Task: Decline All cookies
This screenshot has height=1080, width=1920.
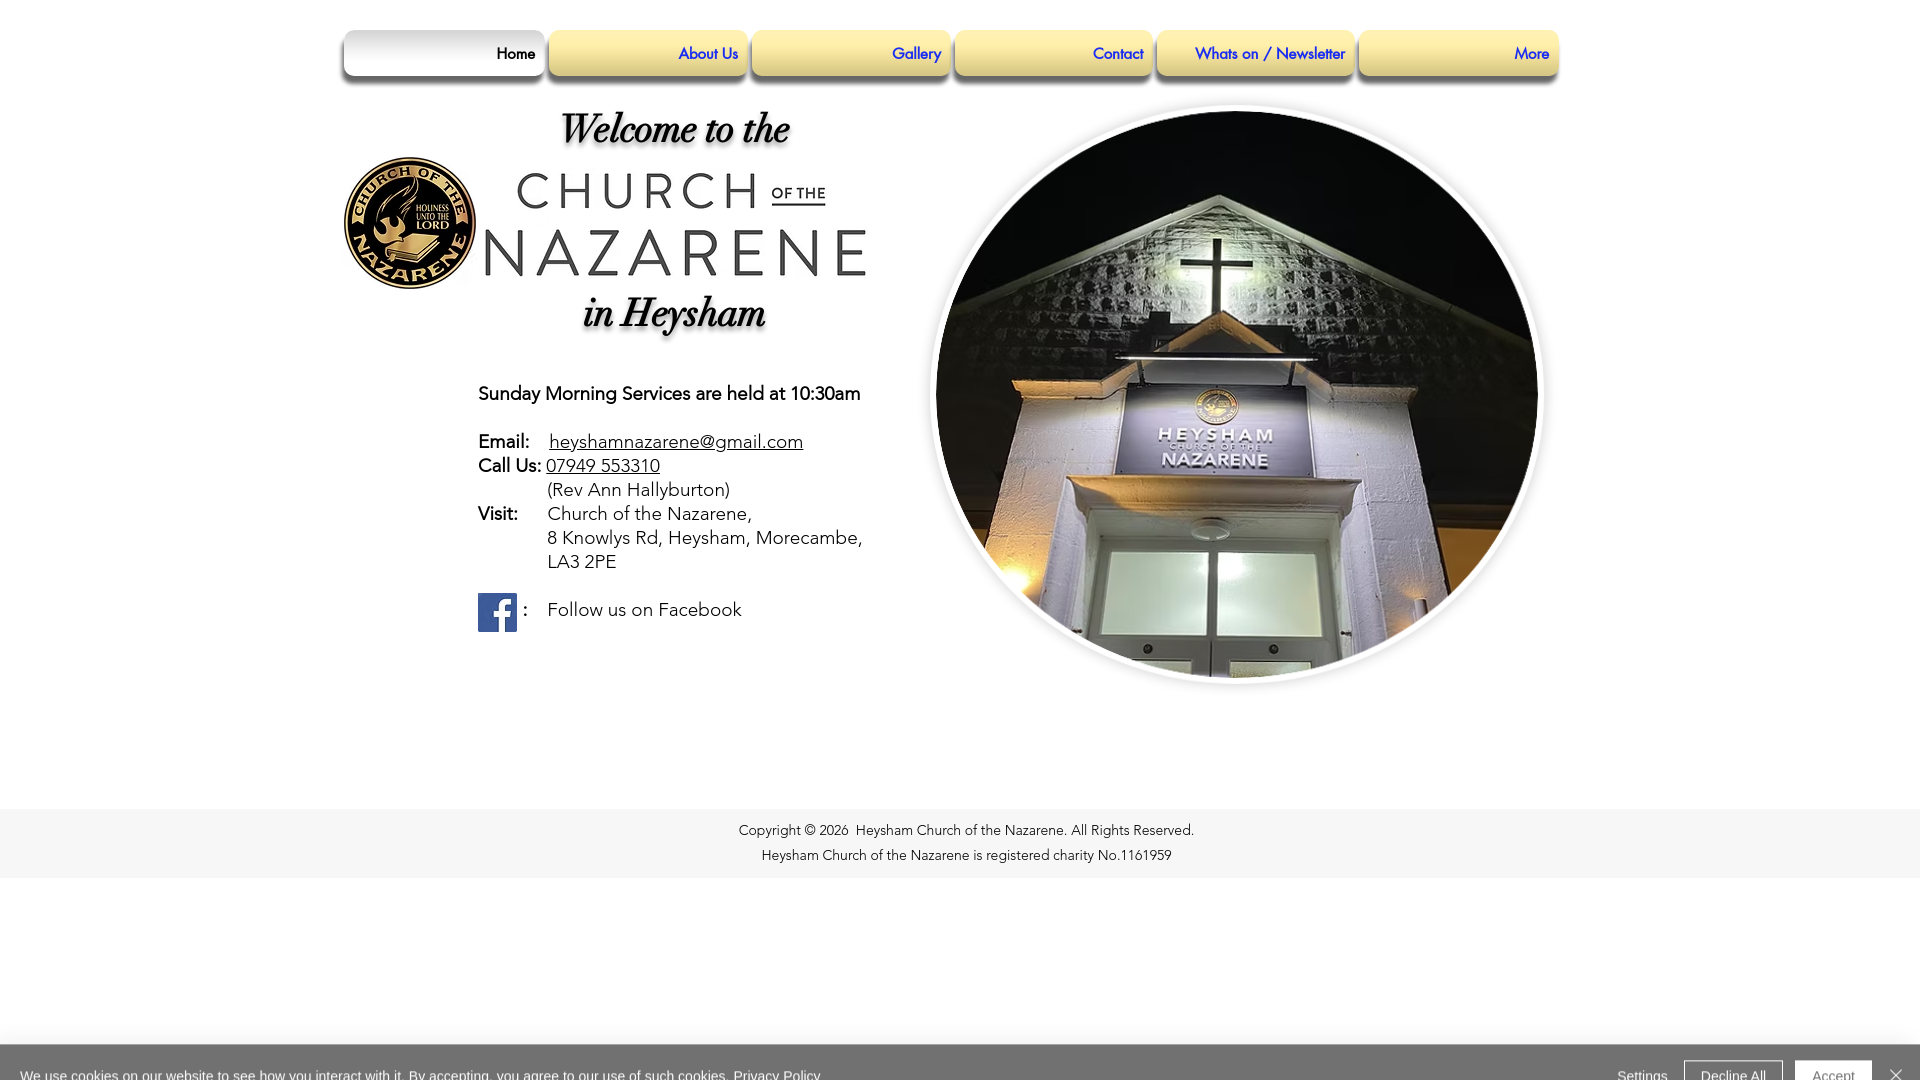Action: click(1733, 1071)
